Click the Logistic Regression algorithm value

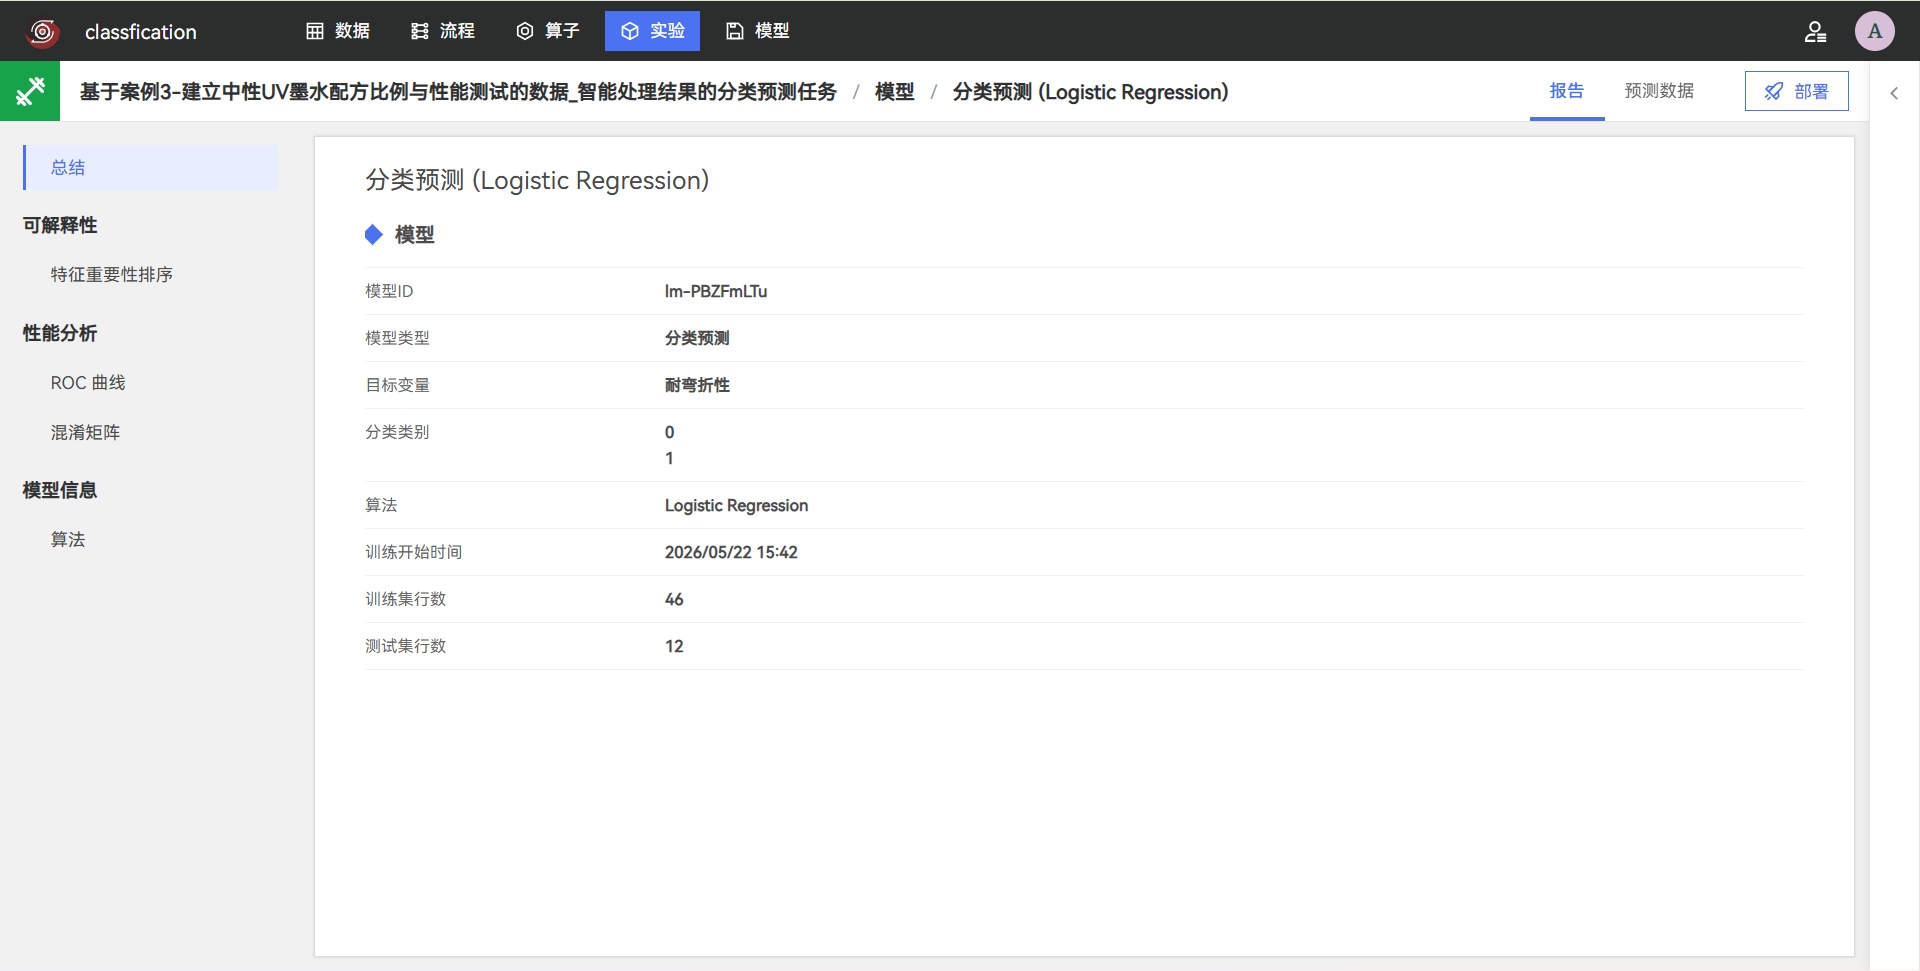pos(736,505)
